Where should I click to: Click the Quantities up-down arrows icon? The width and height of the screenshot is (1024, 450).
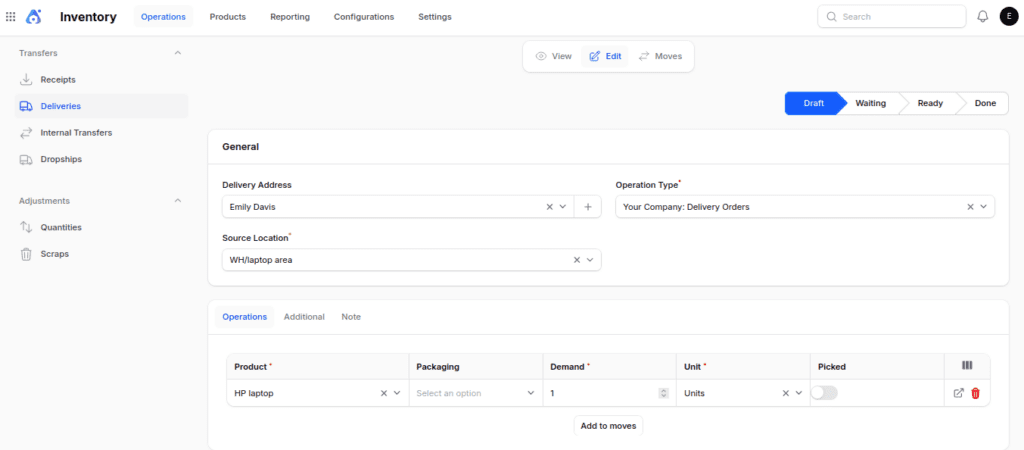26,227
